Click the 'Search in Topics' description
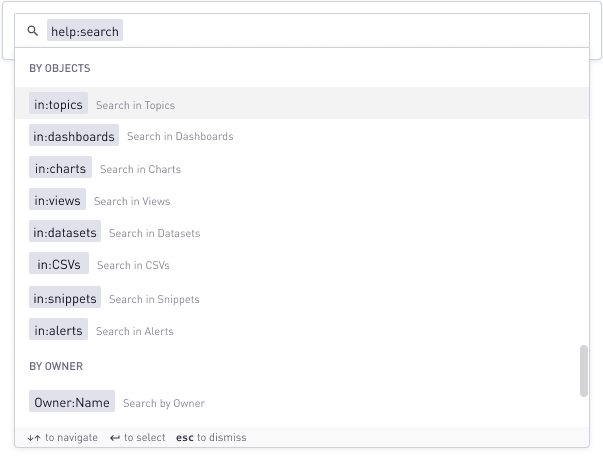 coord(135,105)
